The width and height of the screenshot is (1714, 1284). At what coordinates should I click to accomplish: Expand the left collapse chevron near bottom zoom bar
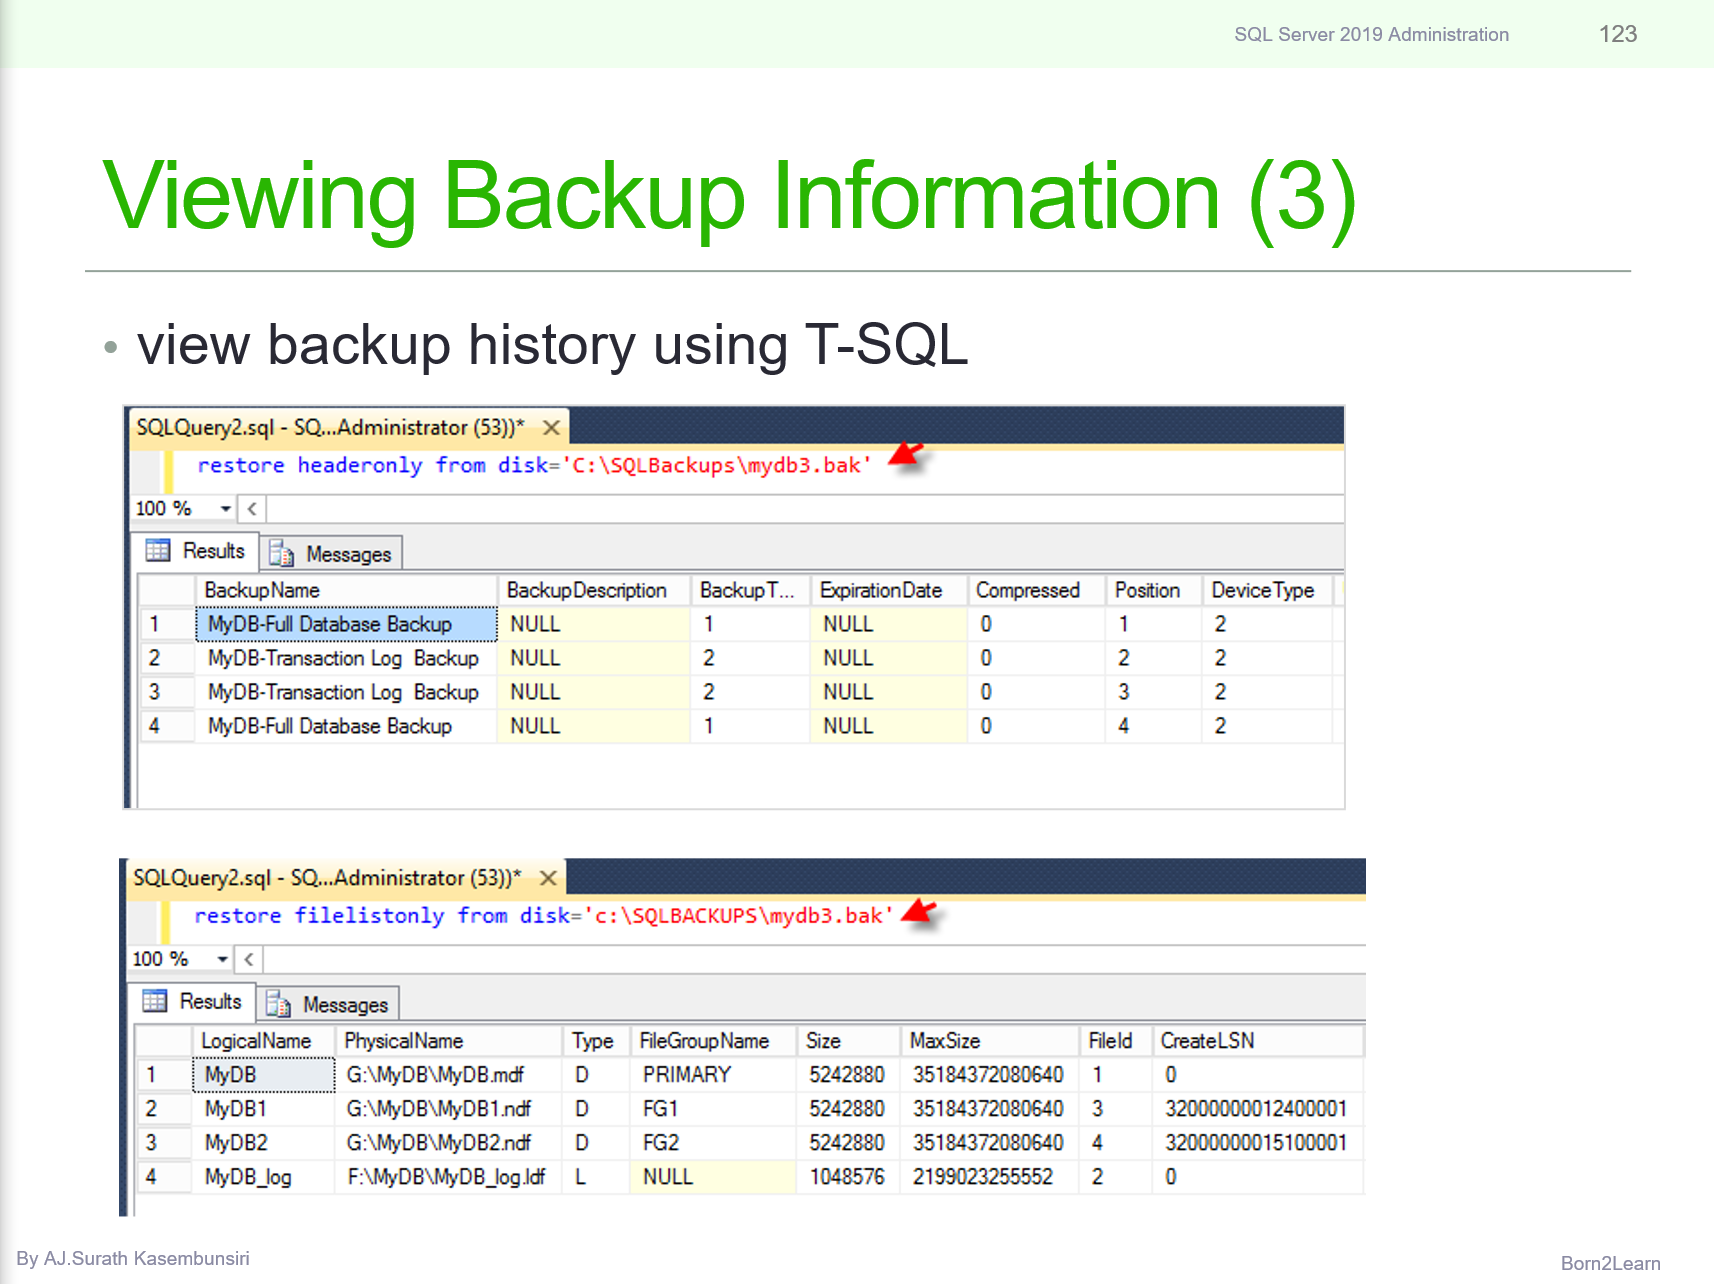(247, 959)
